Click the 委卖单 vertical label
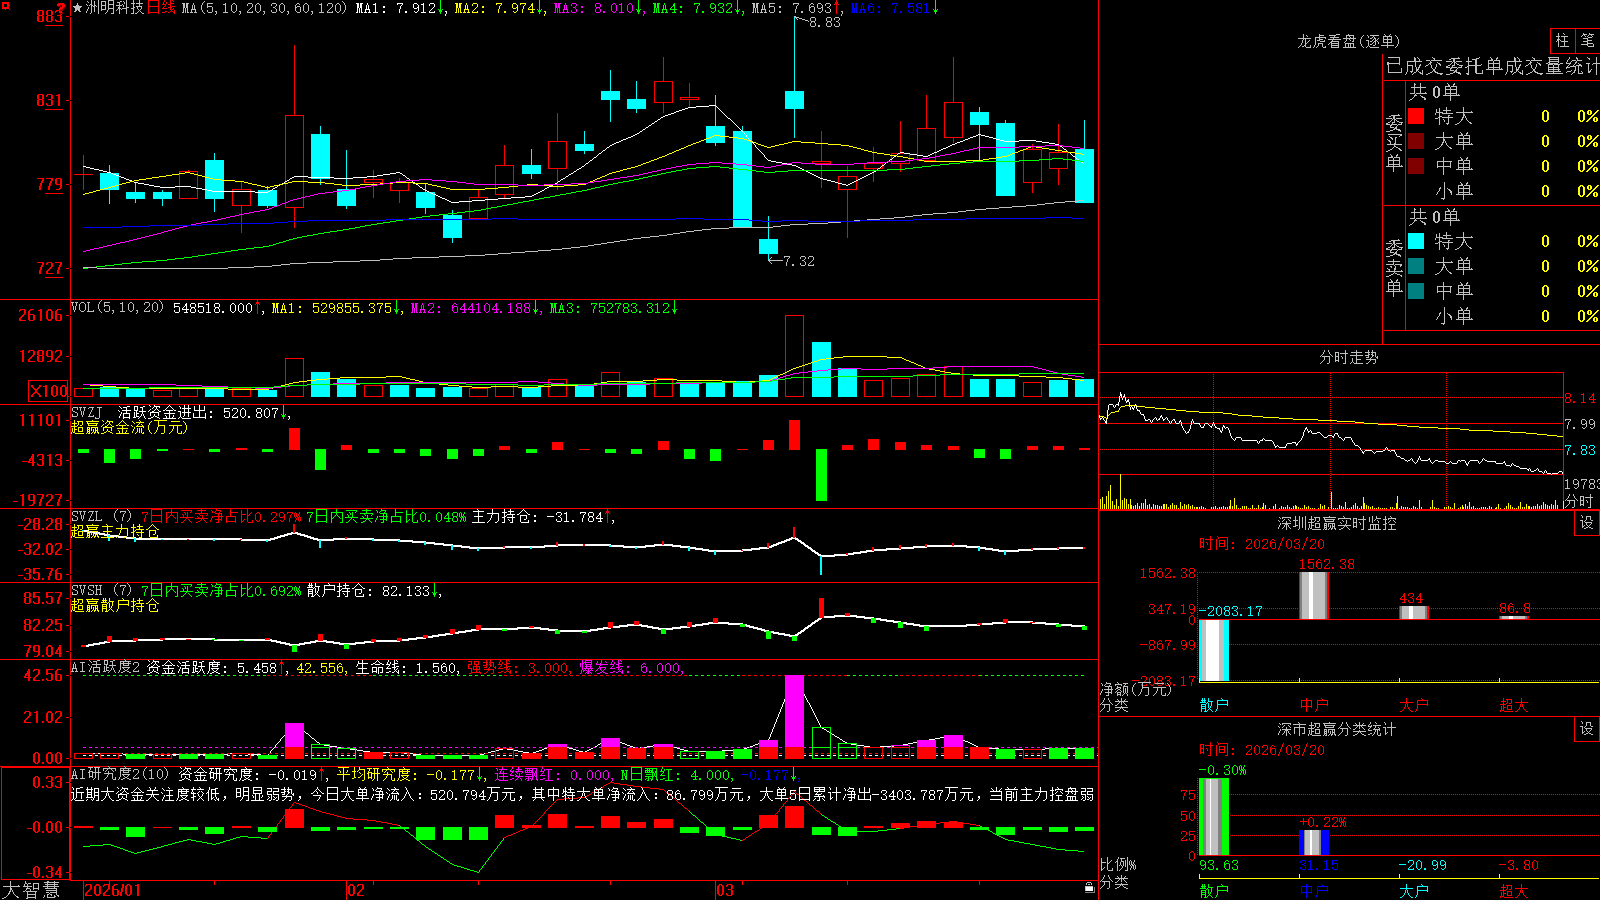 (x=1394, y=267)
